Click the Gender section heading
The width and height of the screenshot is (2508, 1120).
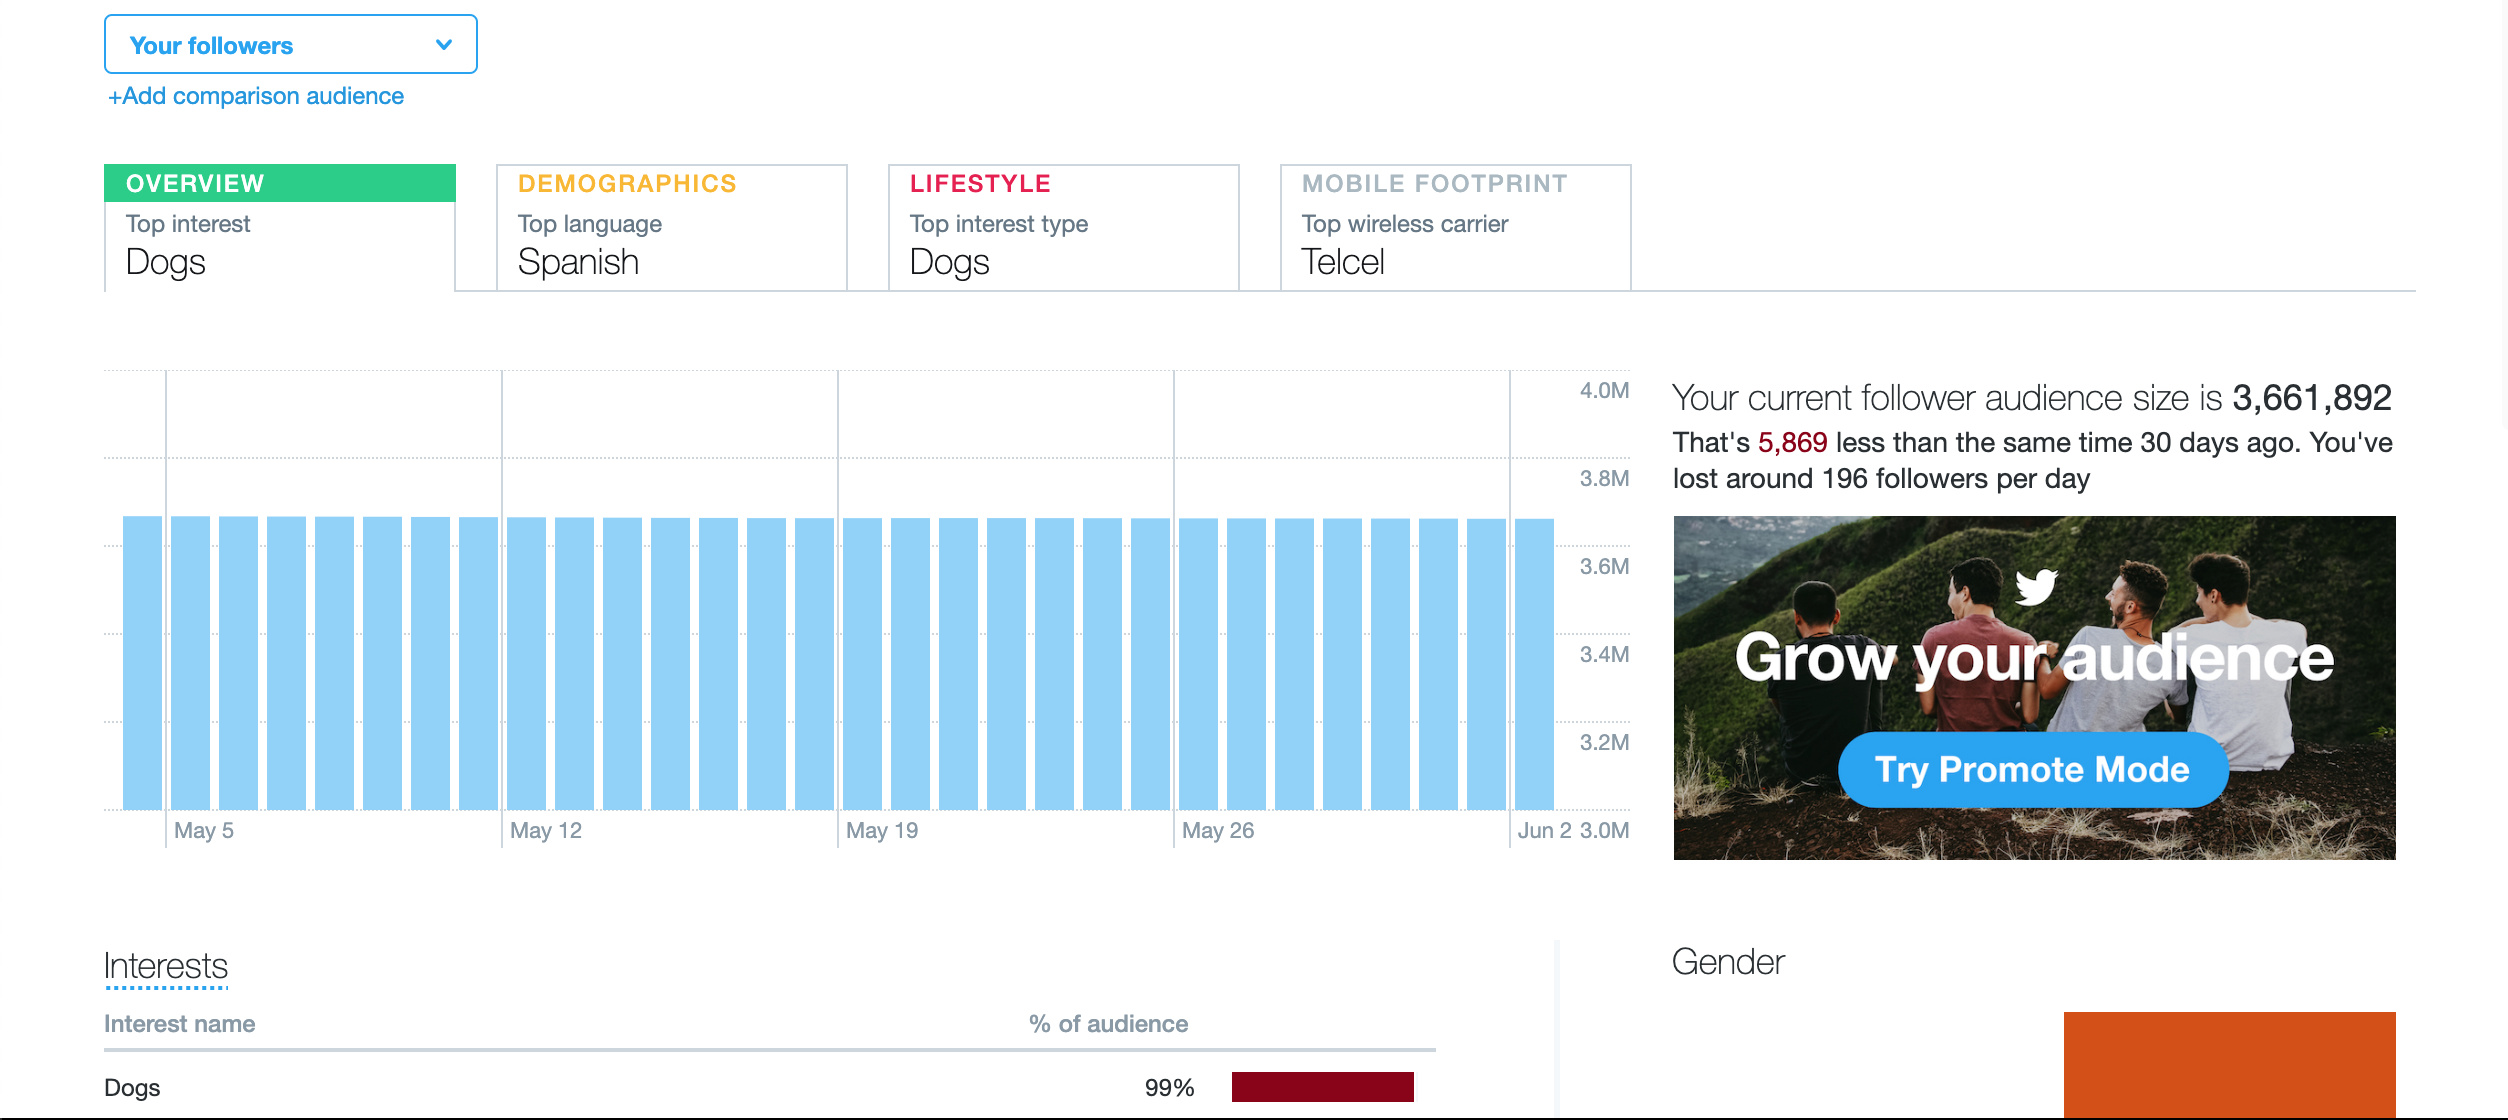click(1728, 962)
